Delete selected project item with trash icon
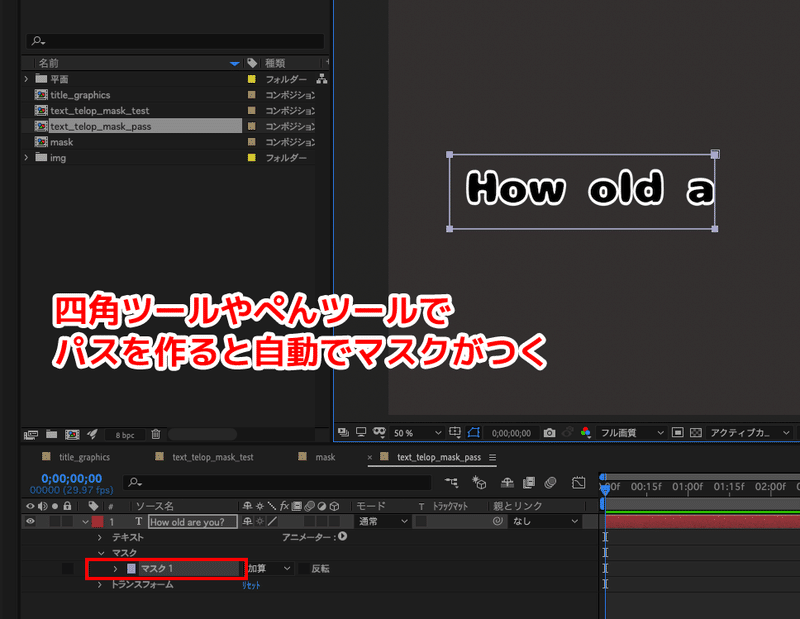 (x=156, y=434)
